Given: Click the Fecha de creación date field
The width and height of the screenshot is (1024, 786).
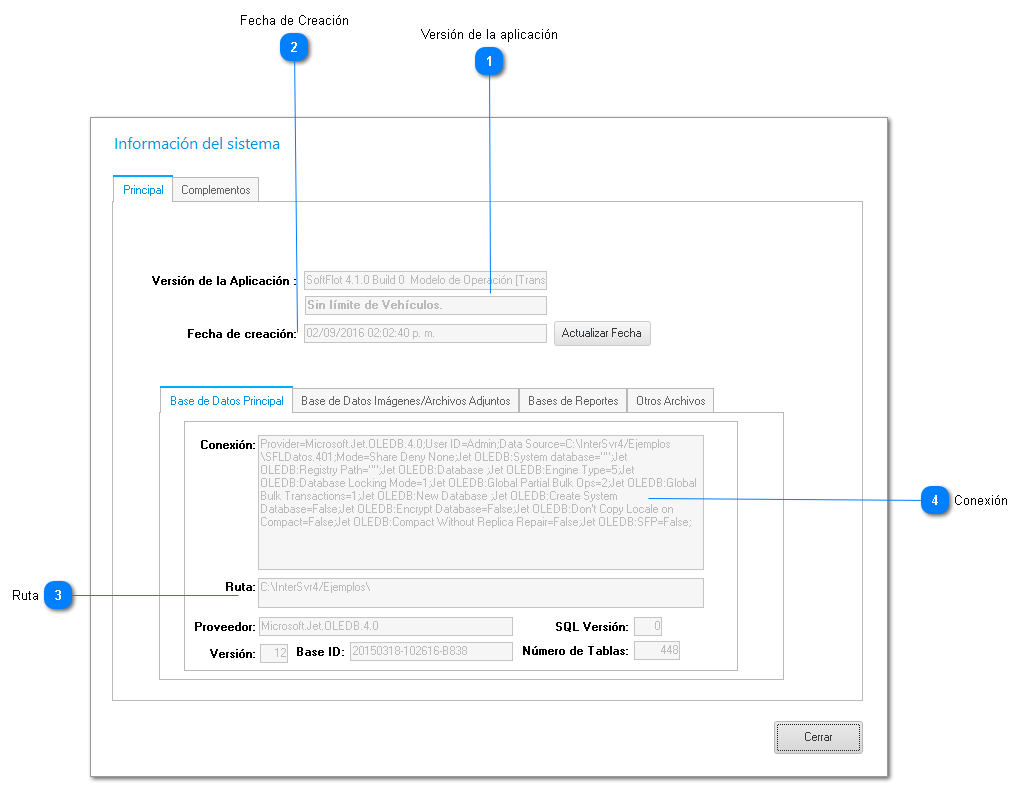Looking at the screenshot, I should [x=425, y=333].
